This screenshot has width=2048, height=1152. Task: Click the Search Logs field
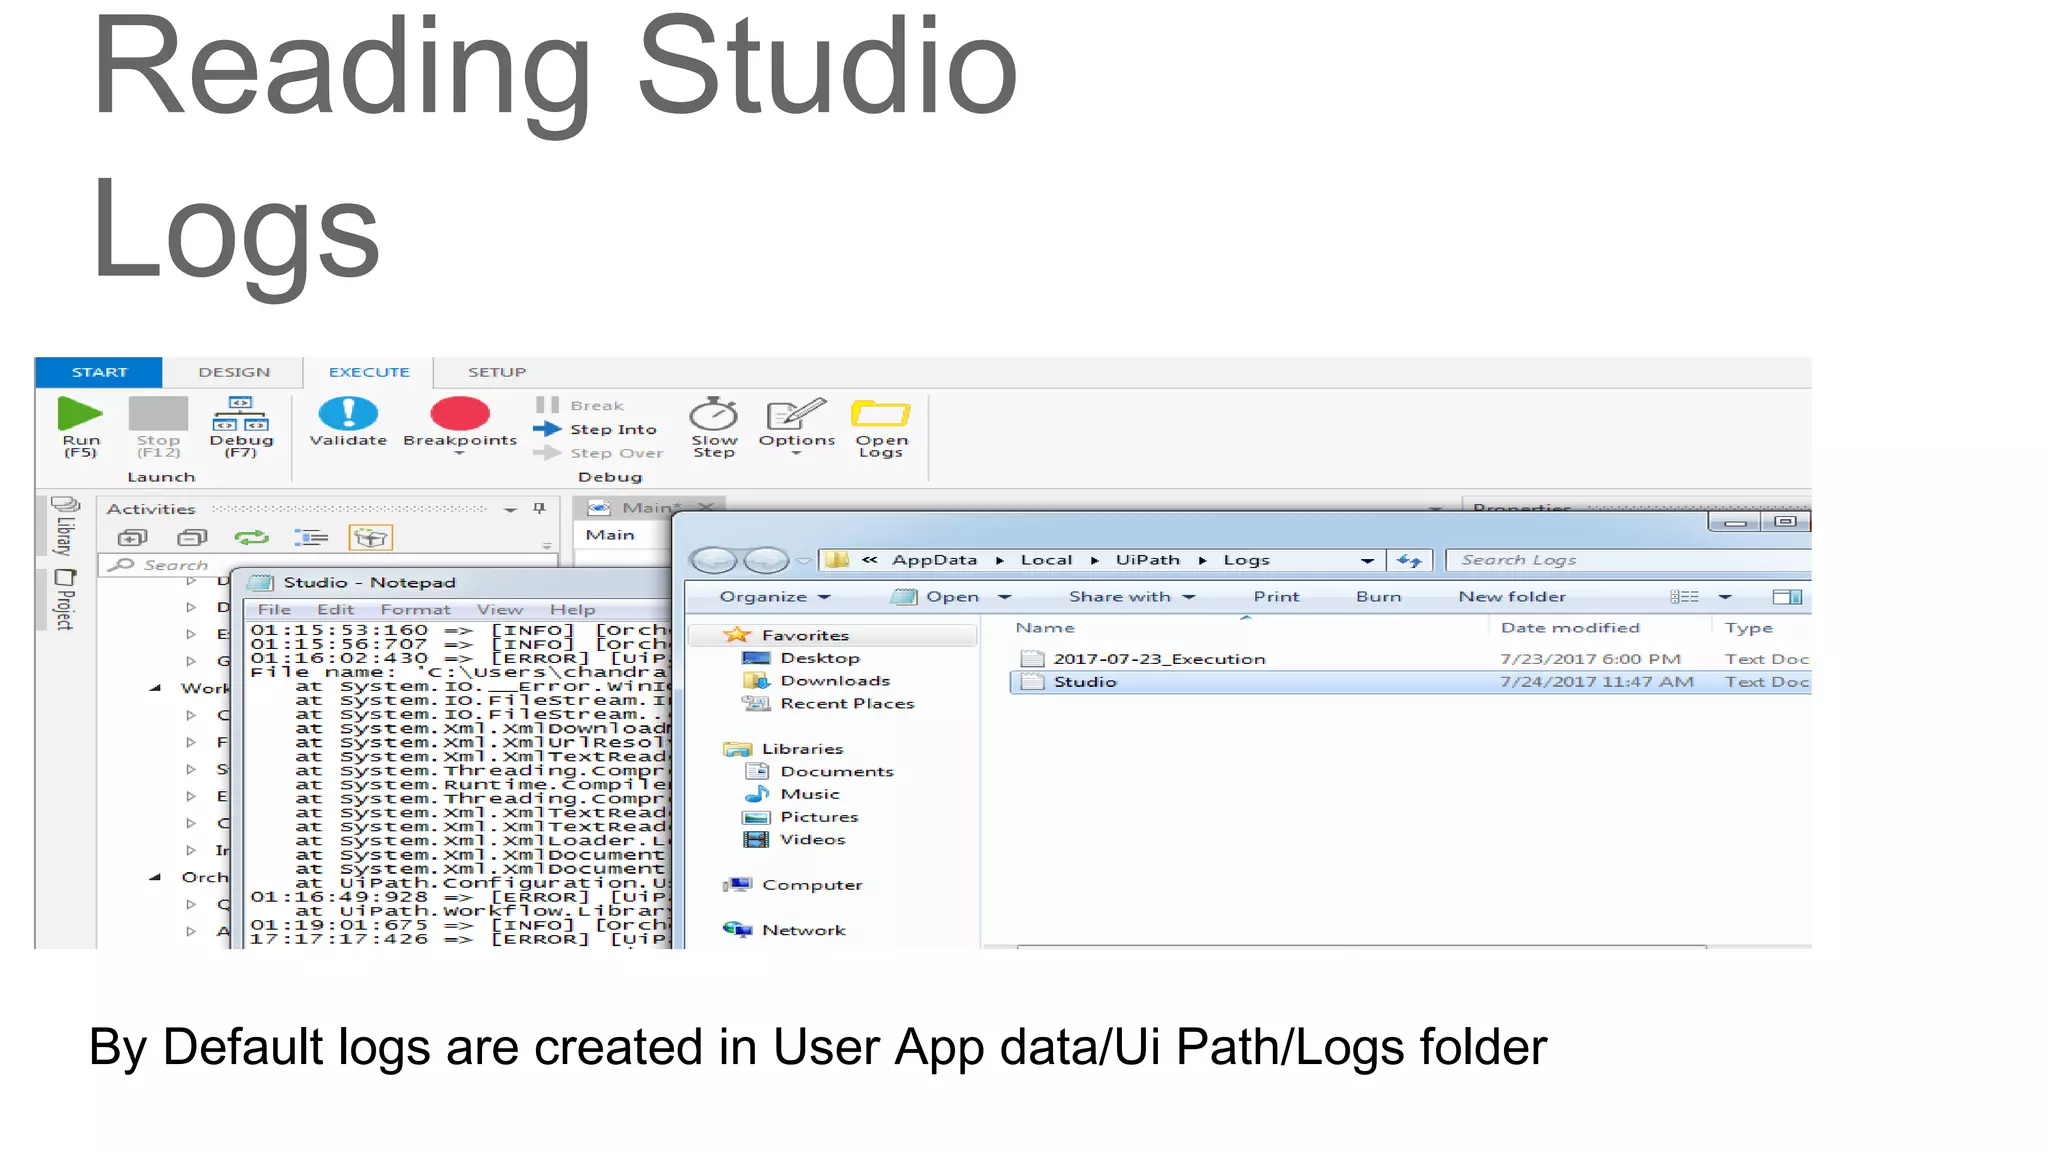[1630, 561]
